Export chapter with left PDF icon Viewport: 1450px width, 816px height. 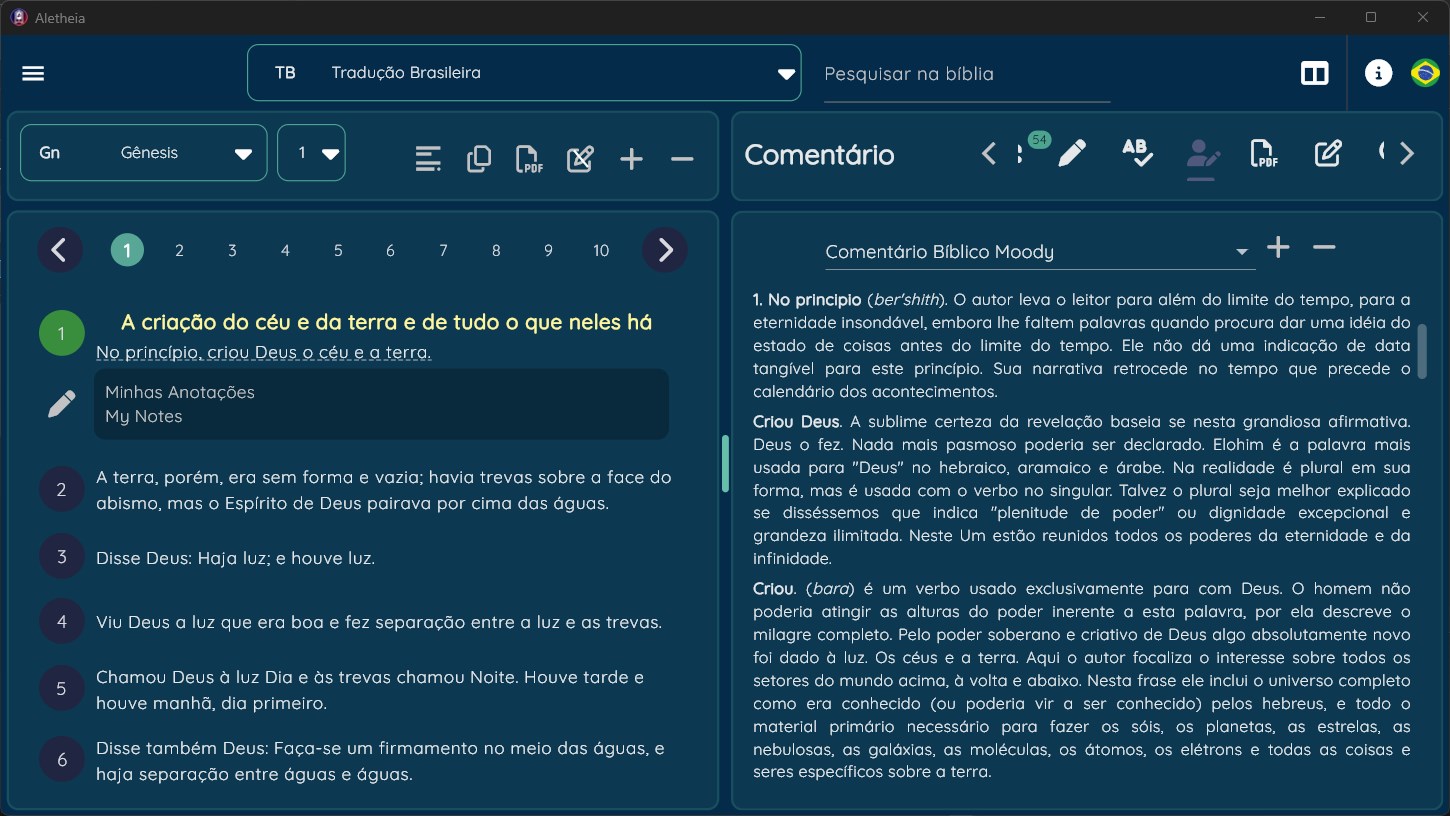pos(528,159)
